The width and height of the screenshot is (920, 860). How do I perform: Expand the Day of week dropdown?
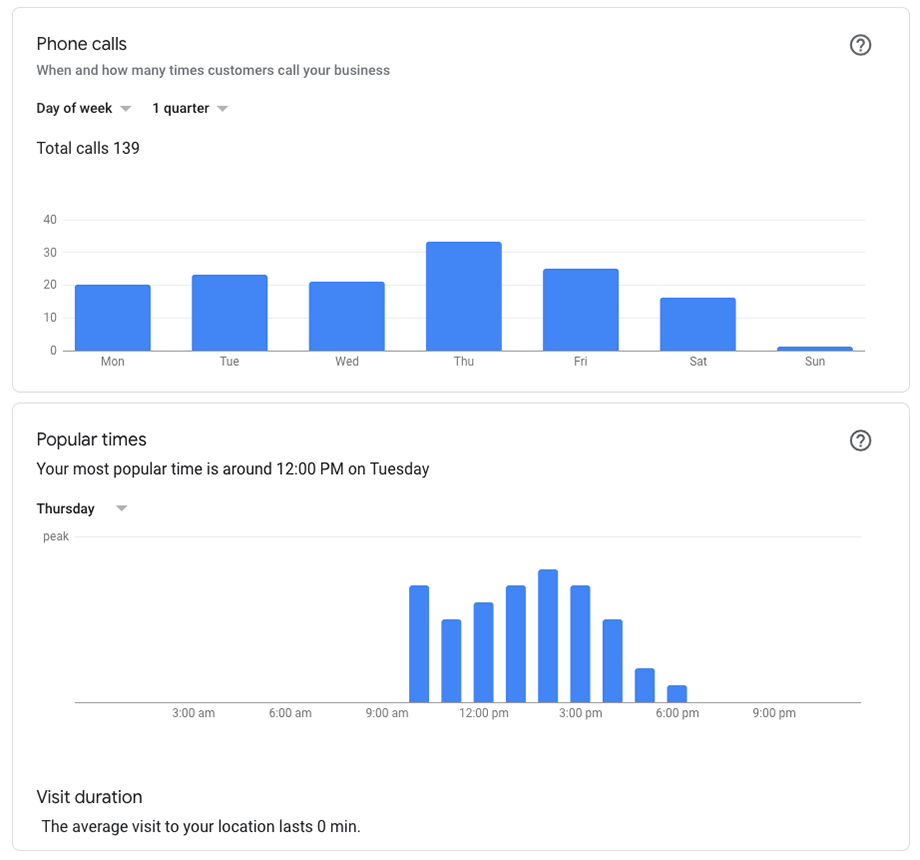[83, 109]
